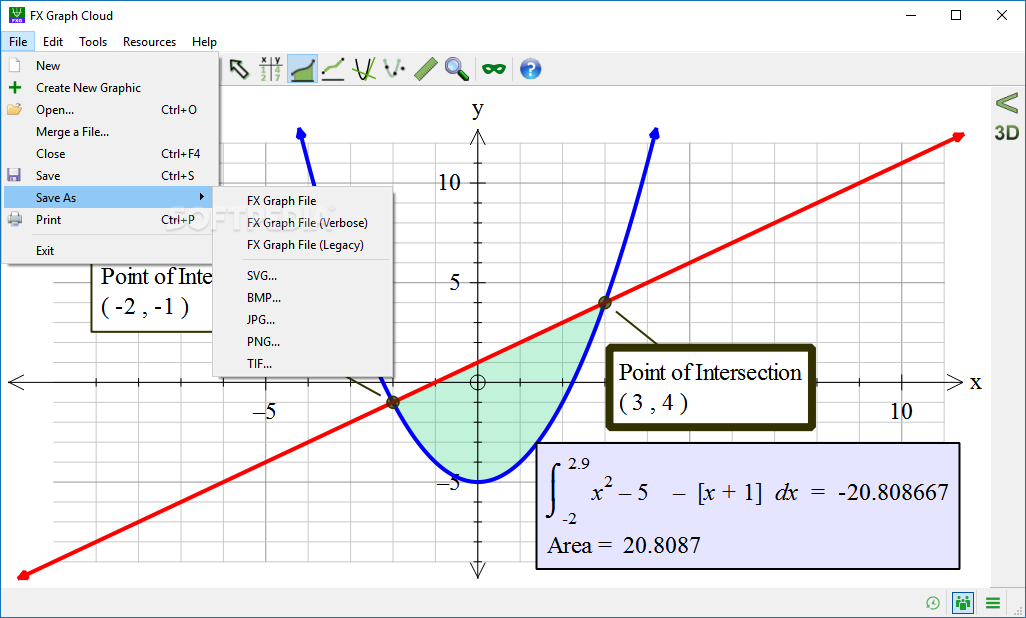Open the green hamburger menu icon

[x=993, y=603]
